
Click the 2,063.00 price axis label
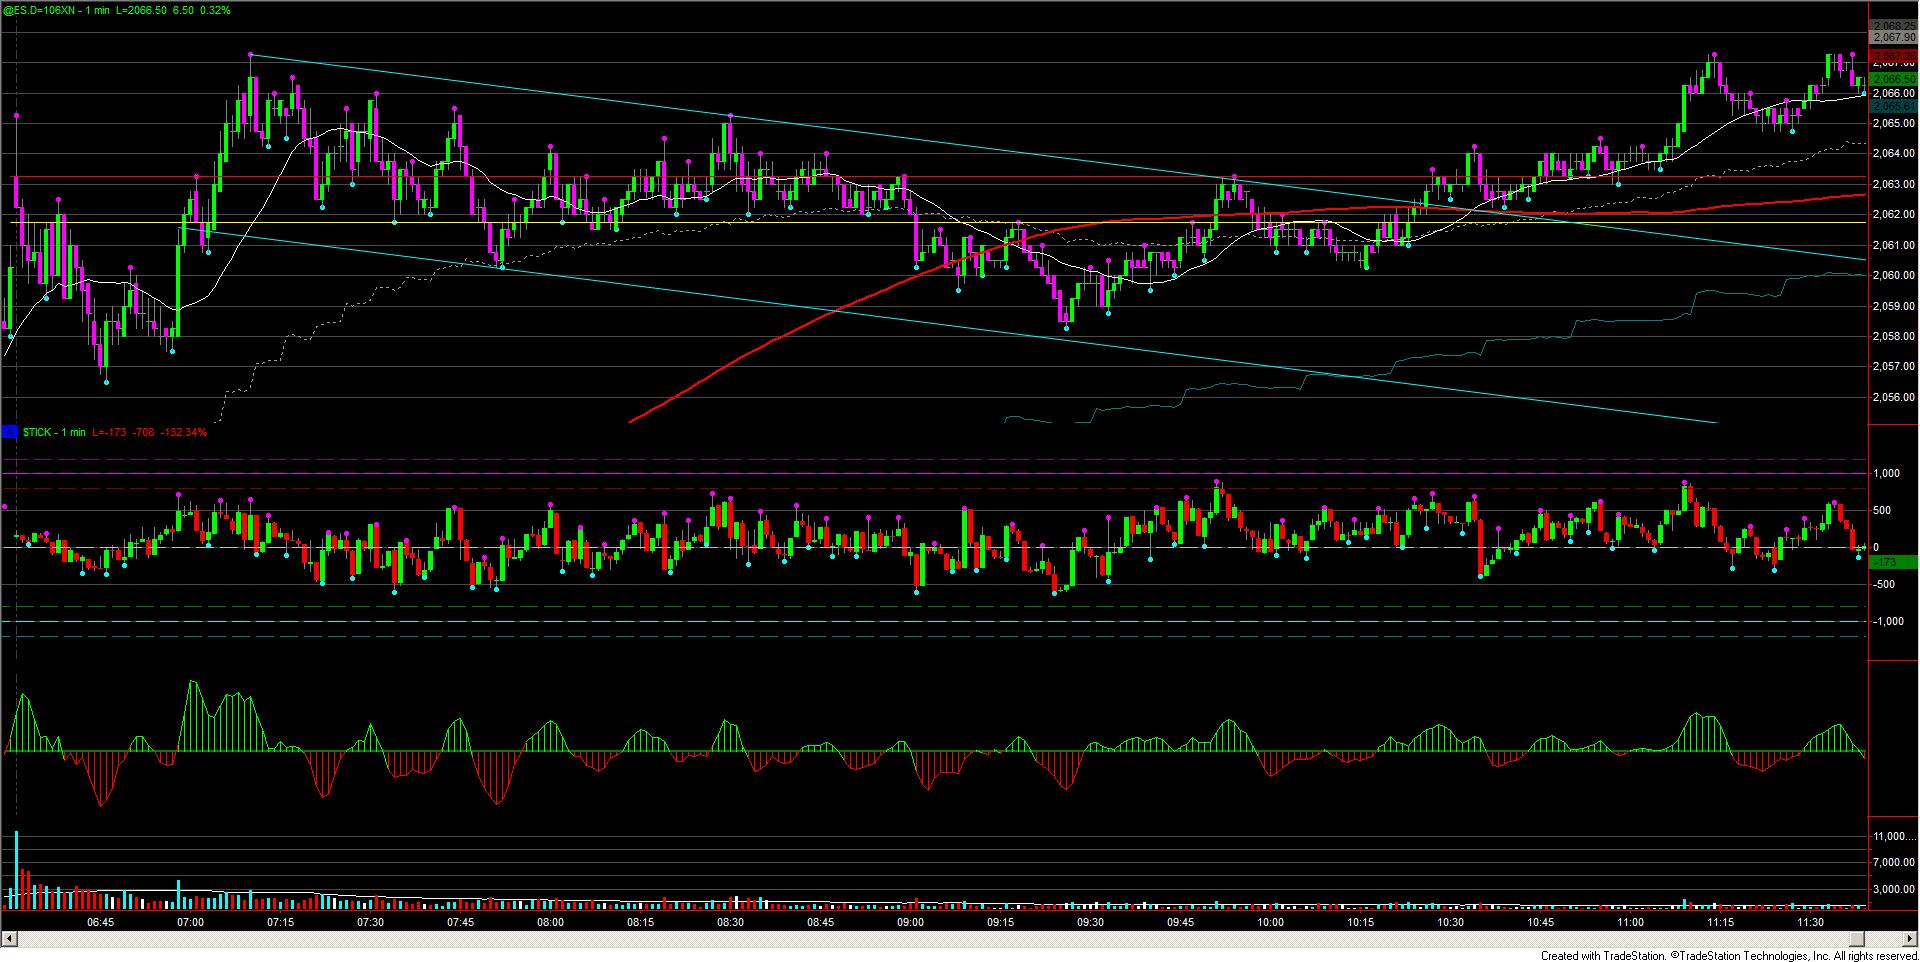point(1893,184)
